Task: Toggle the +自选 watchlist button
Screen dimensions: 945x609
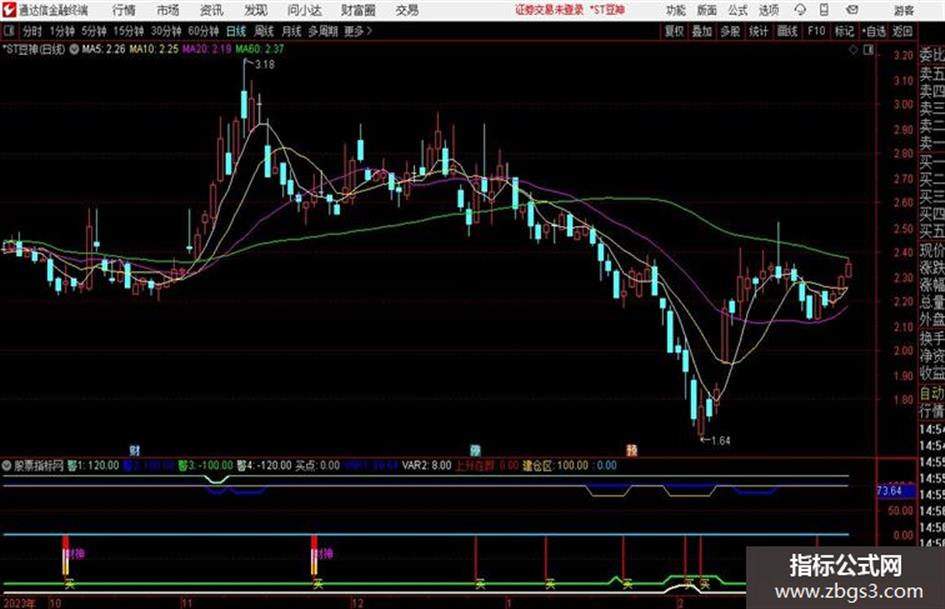Action: point(873,31)
